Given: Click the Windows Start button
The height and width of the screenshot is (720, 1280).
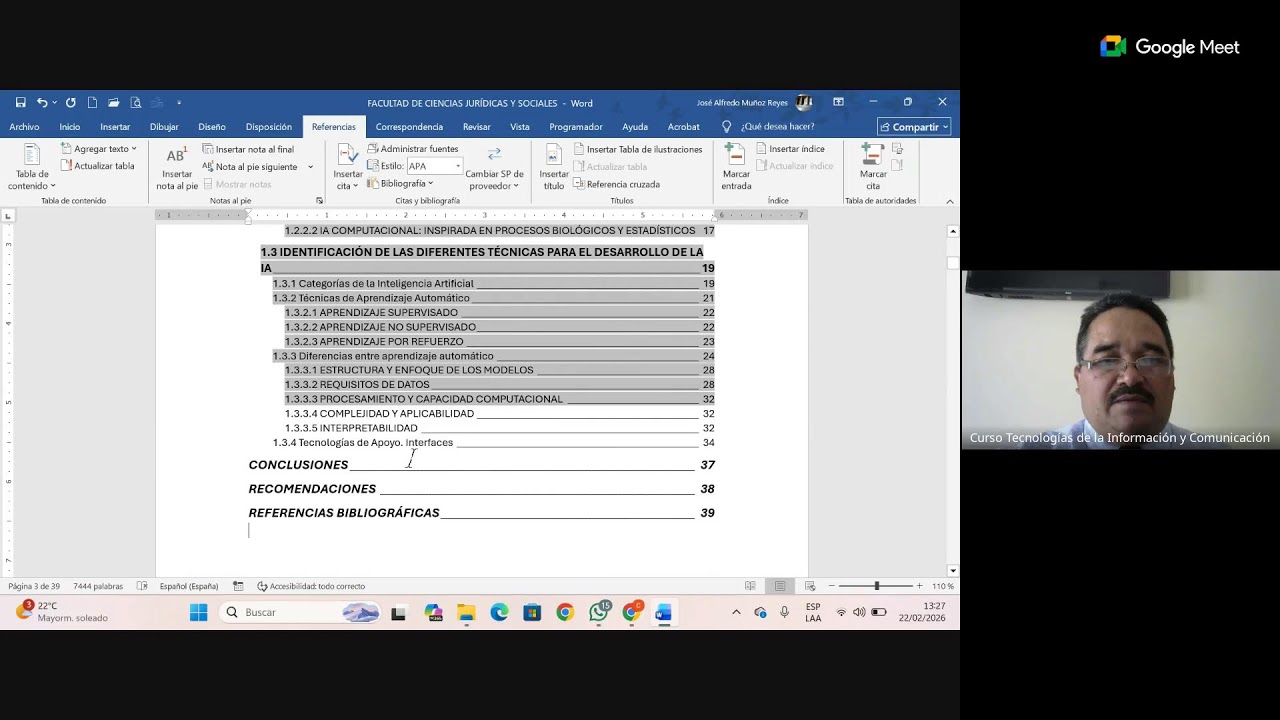Looking at the screenshot, I should tap(198, 612).
